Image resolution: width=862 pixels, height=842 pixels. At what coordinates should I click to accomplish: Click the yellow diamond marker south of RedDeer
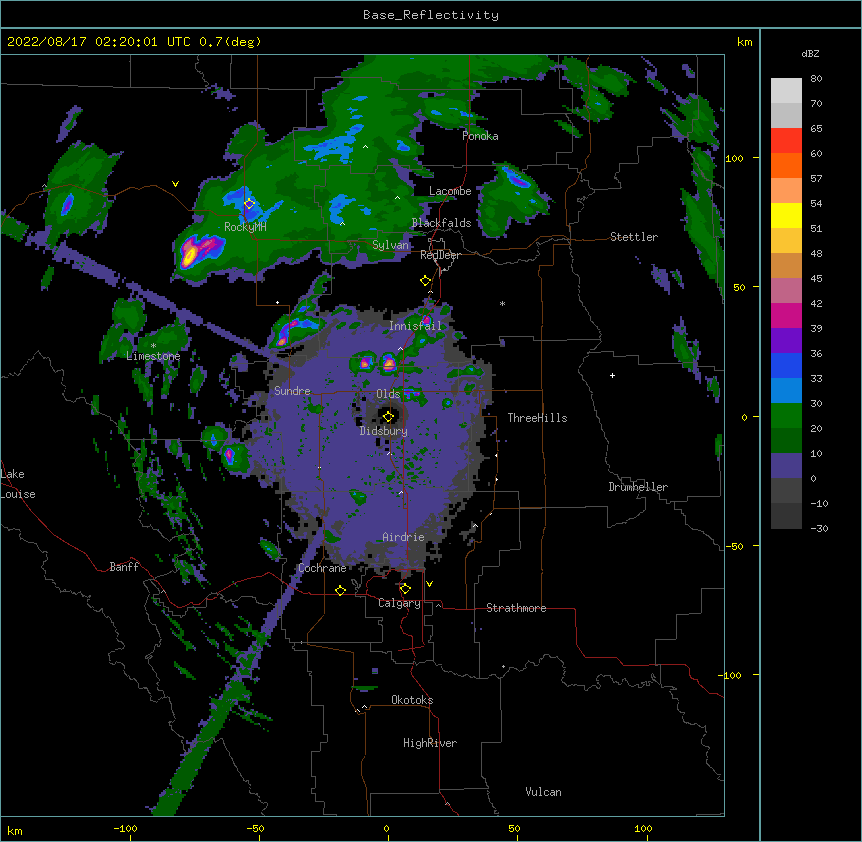coord(425,281)
